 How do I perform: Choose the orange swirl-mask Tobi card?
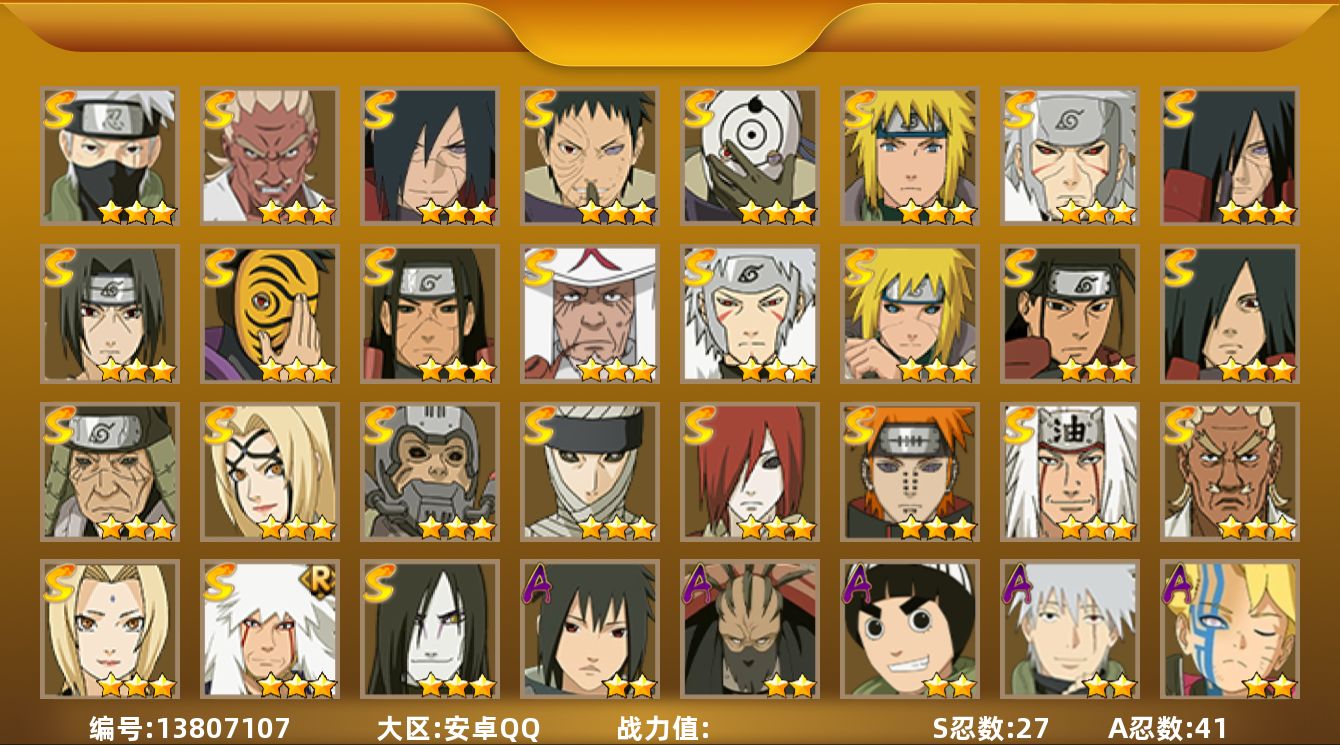pos(269,314)
